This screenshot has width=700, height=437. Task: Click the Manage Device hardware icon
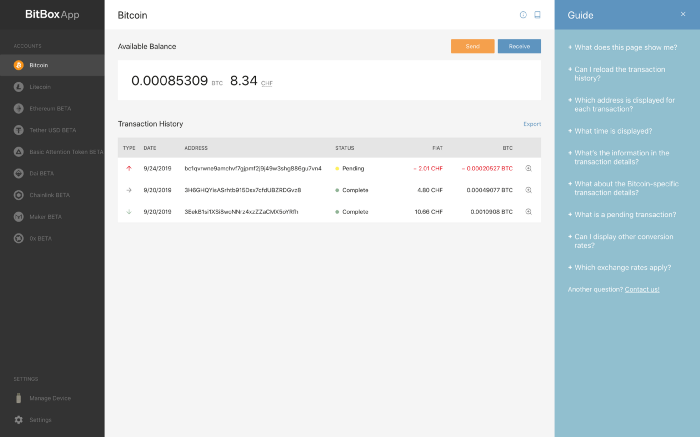[x=18, y=398]
